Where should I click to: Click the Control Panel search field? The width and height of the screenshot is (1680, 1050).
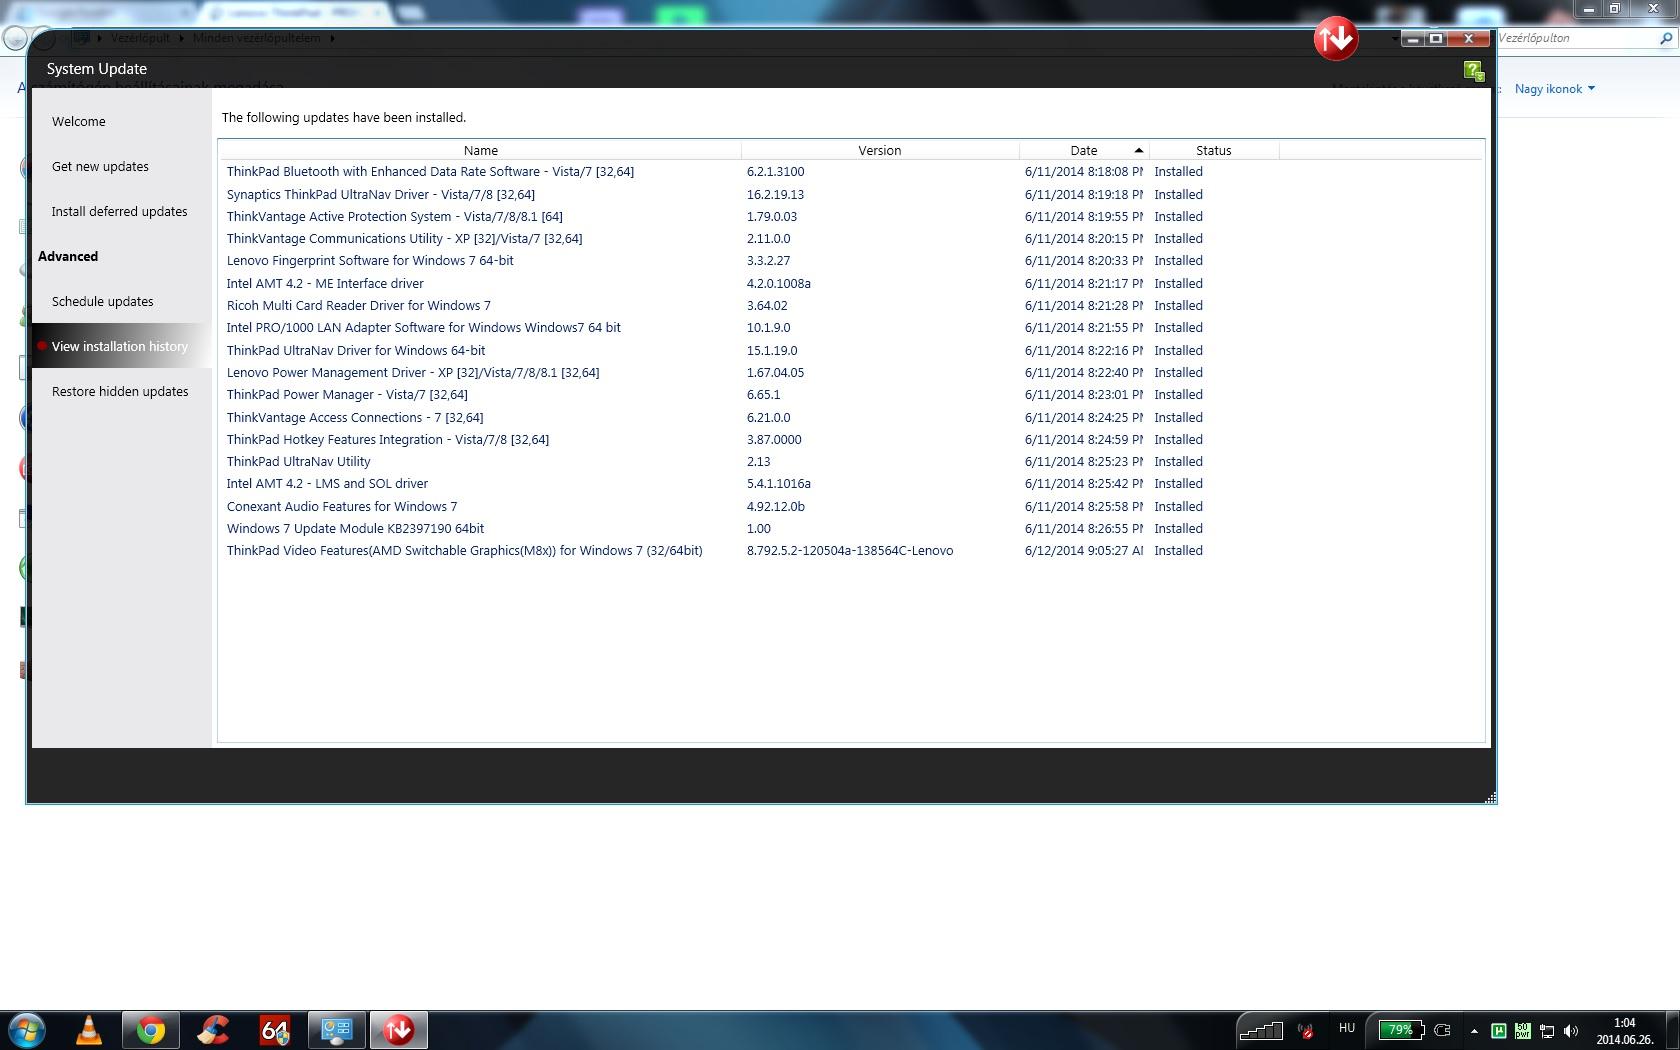[1576, 38]
